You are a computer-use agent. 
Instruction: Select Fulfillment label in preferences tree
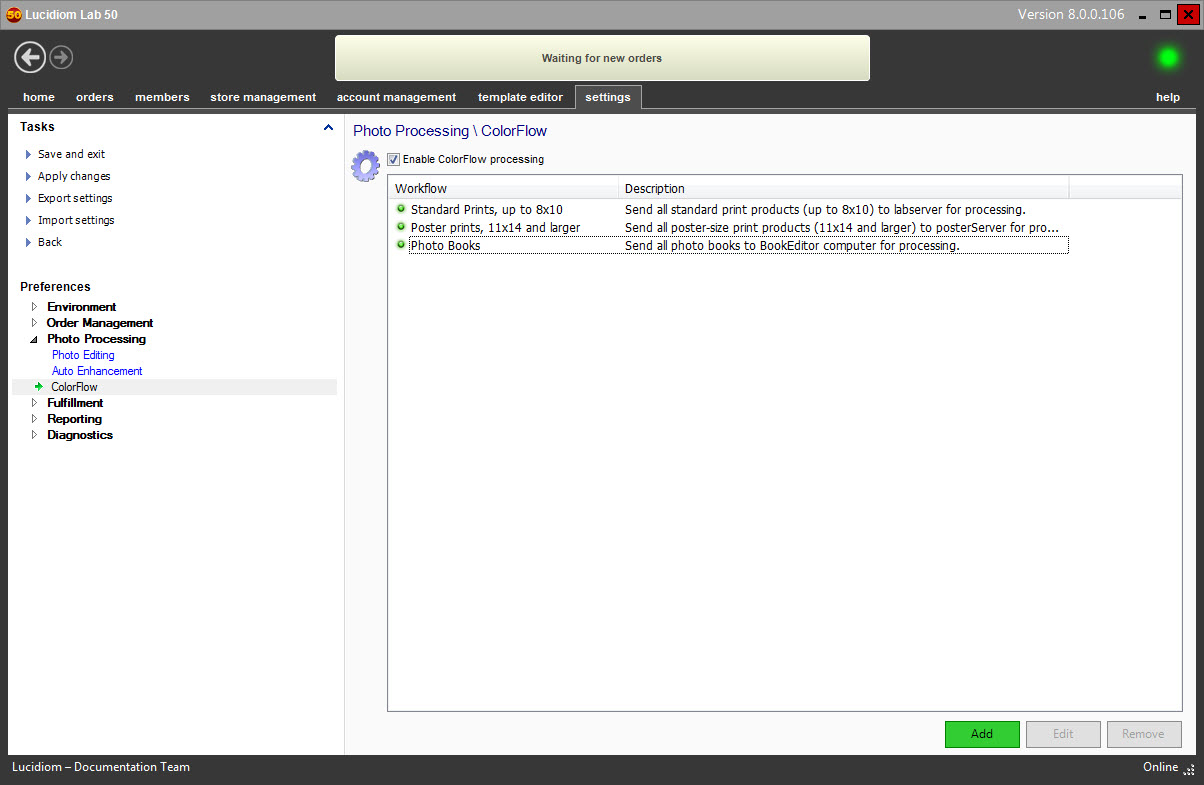click(75, 403)
